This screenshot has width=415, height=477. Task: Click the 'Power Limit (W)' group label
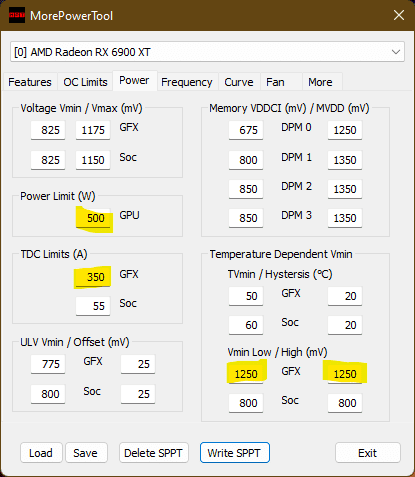(58, 196)
